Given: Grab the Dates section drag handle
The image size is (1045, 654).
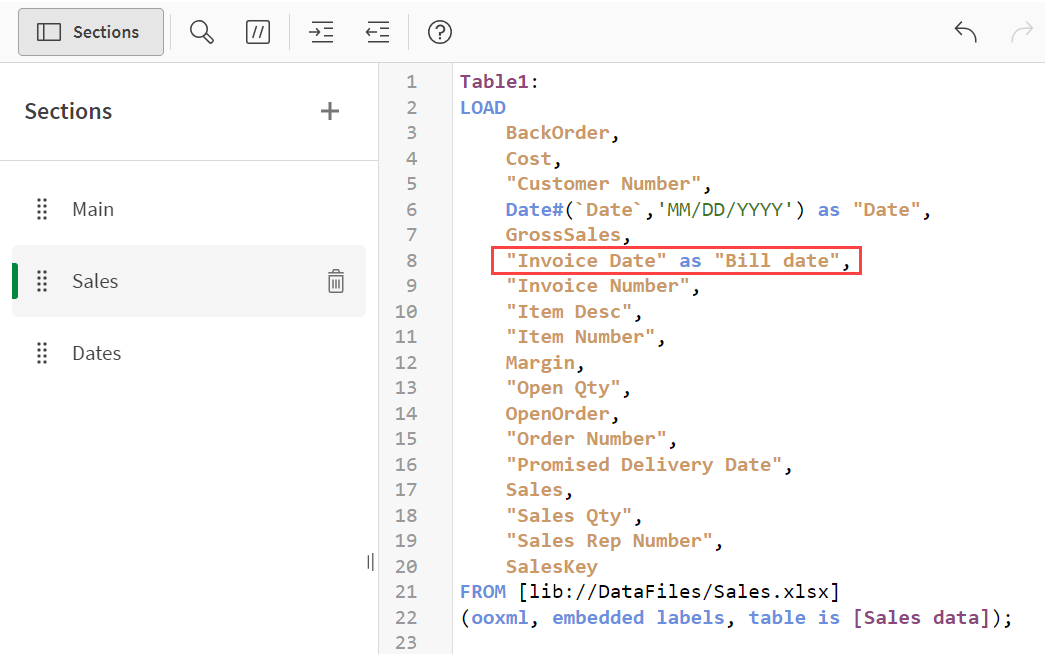Looking at the screenshot, I should tap(42, 353).
